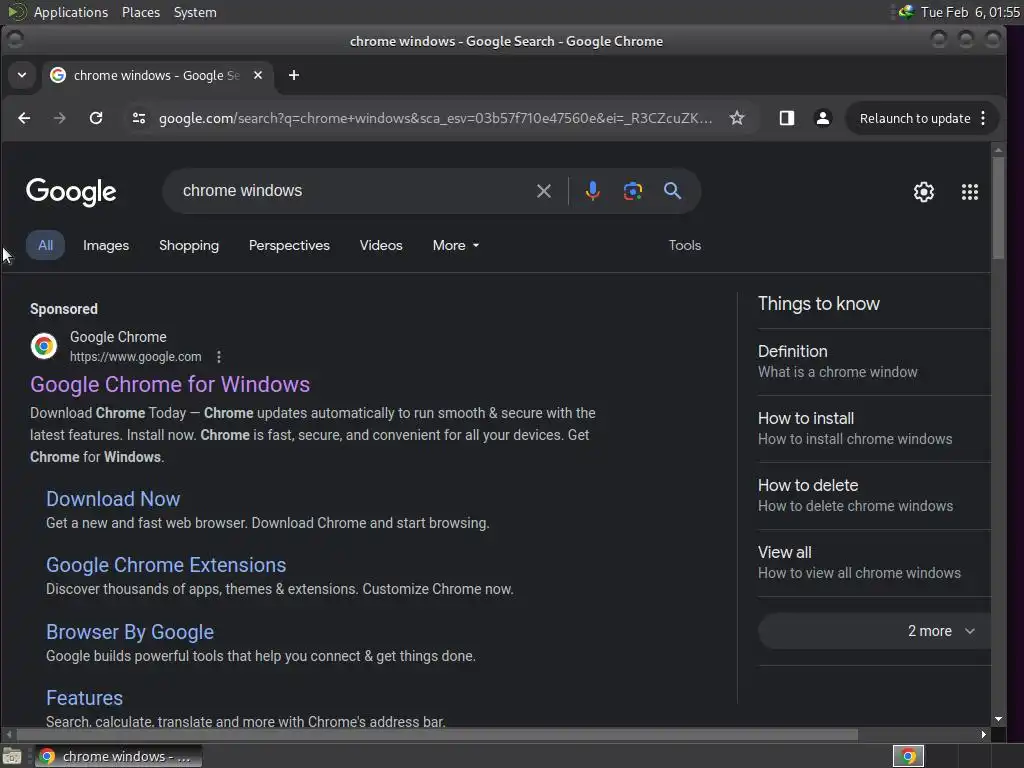Open Chrome's three-dot menu
This screenshot has height=768, width=1024.
tap(984, 118)
